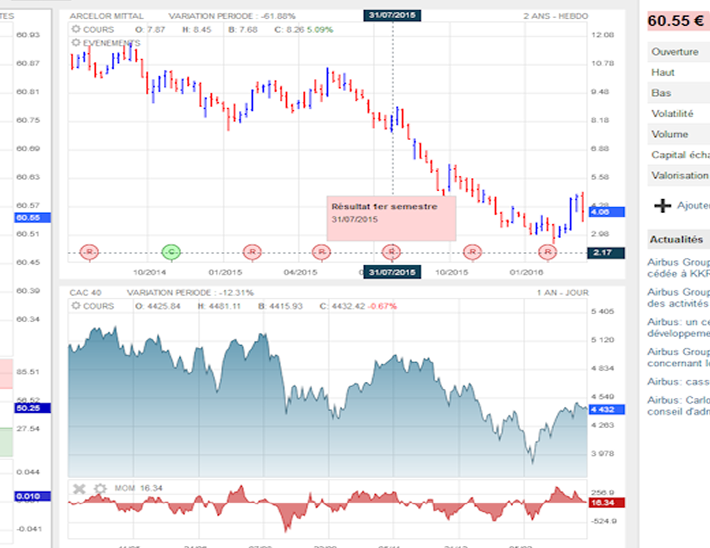Click the ARCELOR MITTAL chart title
710x548 pixels.
(x=106, y=16)
